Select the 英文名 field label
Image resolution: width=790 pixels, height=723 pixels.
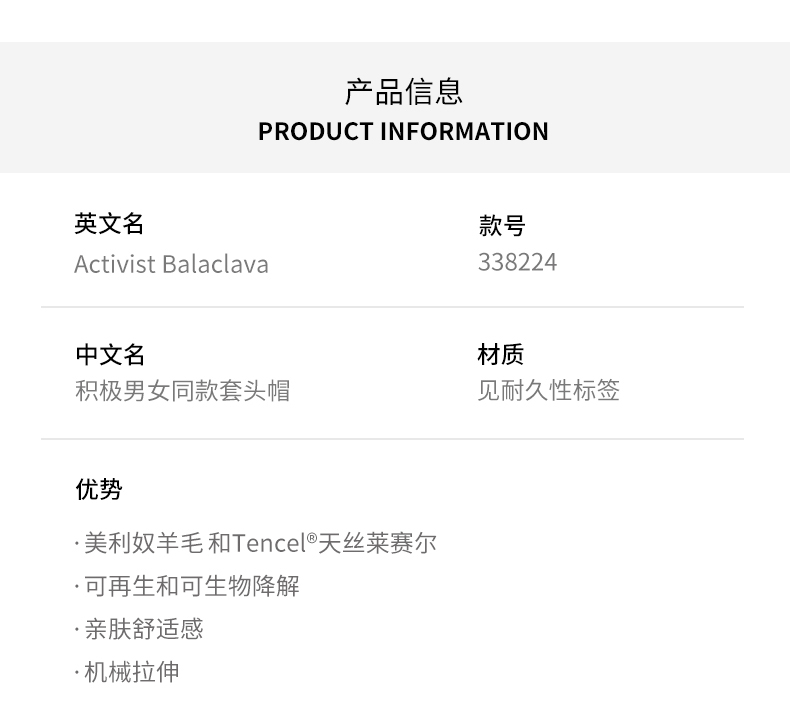pyautogui.click(x=109, y=224)
